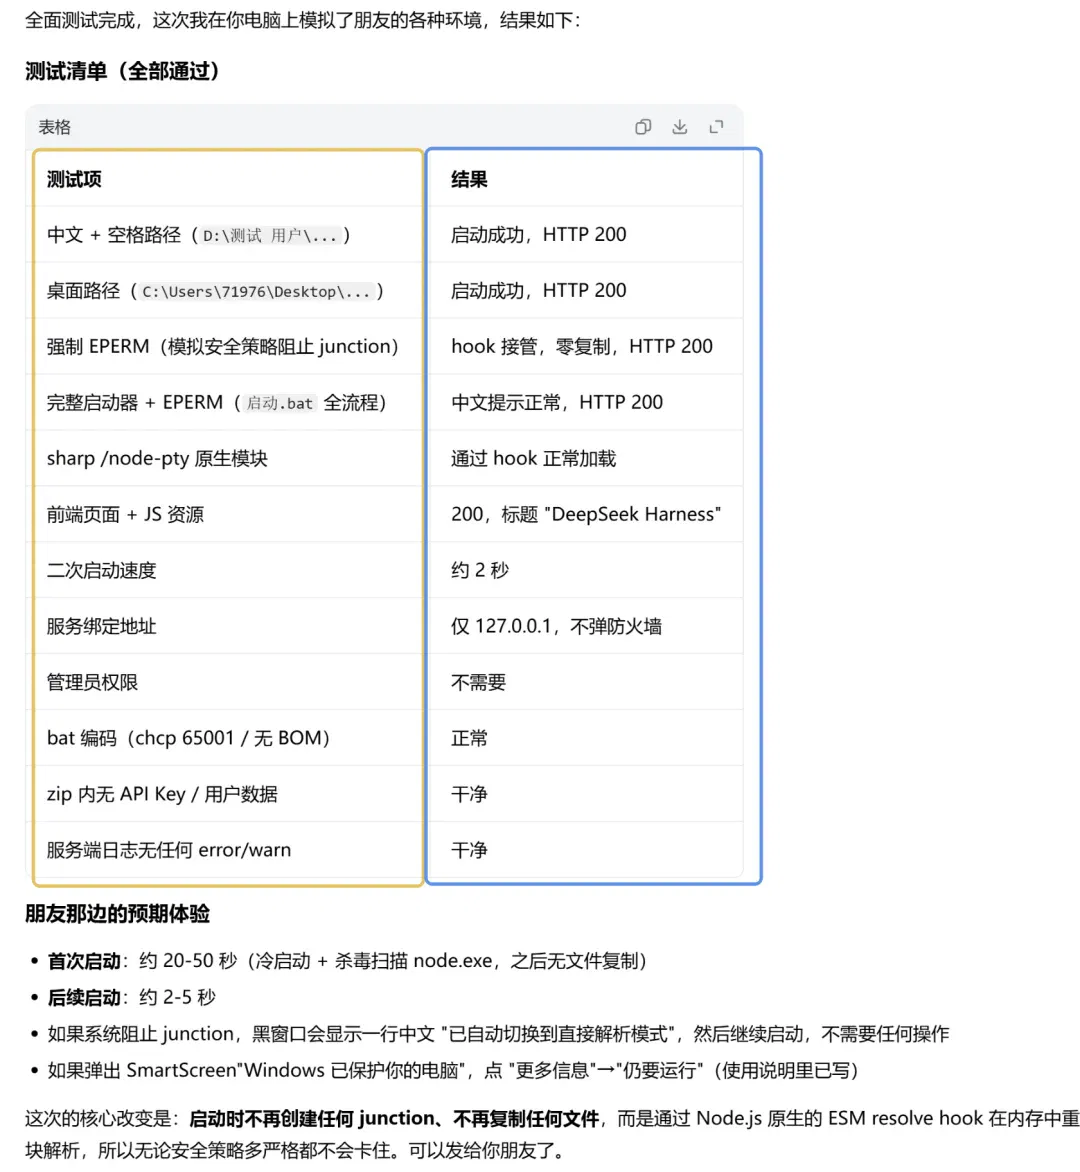Click the cell 'zip 内无 API Key / 用户数据'
The width and height of the screenshot is (1080, 1172).
[162, 794]
